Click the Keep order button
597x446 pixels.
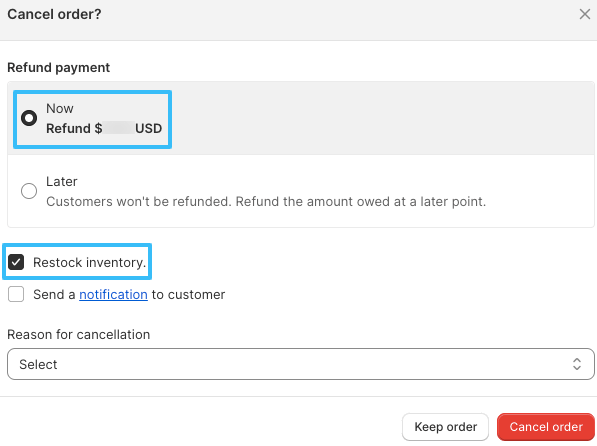pyautogui.click(x=445, y=427)
